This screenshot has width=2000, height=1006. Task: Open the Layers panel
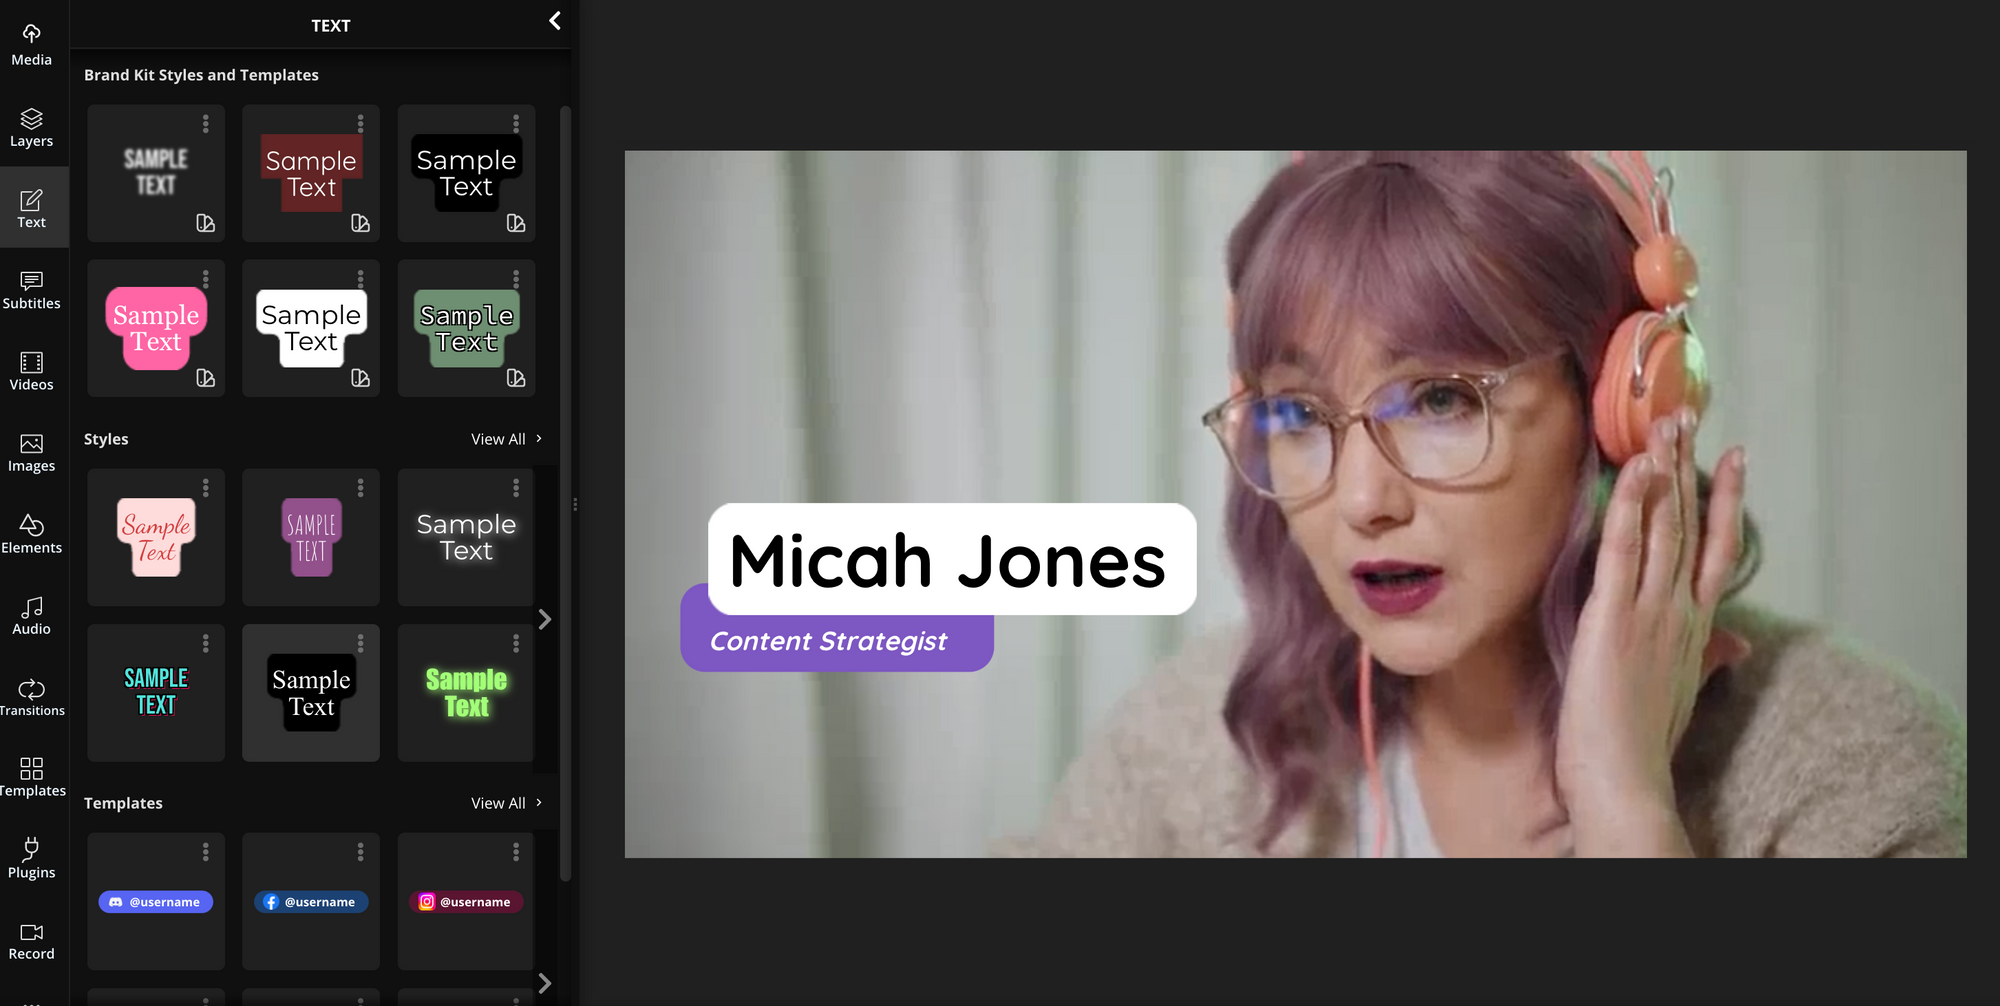(x=31, y=127)
